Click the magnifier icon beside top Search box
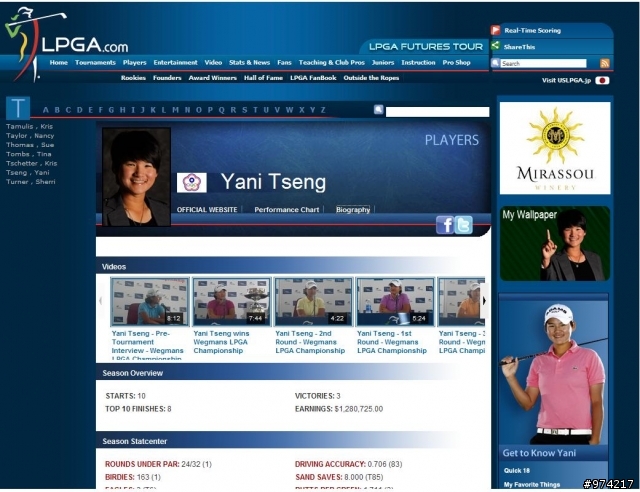This screenshot has width=640, height=492. tap(495, 63)
